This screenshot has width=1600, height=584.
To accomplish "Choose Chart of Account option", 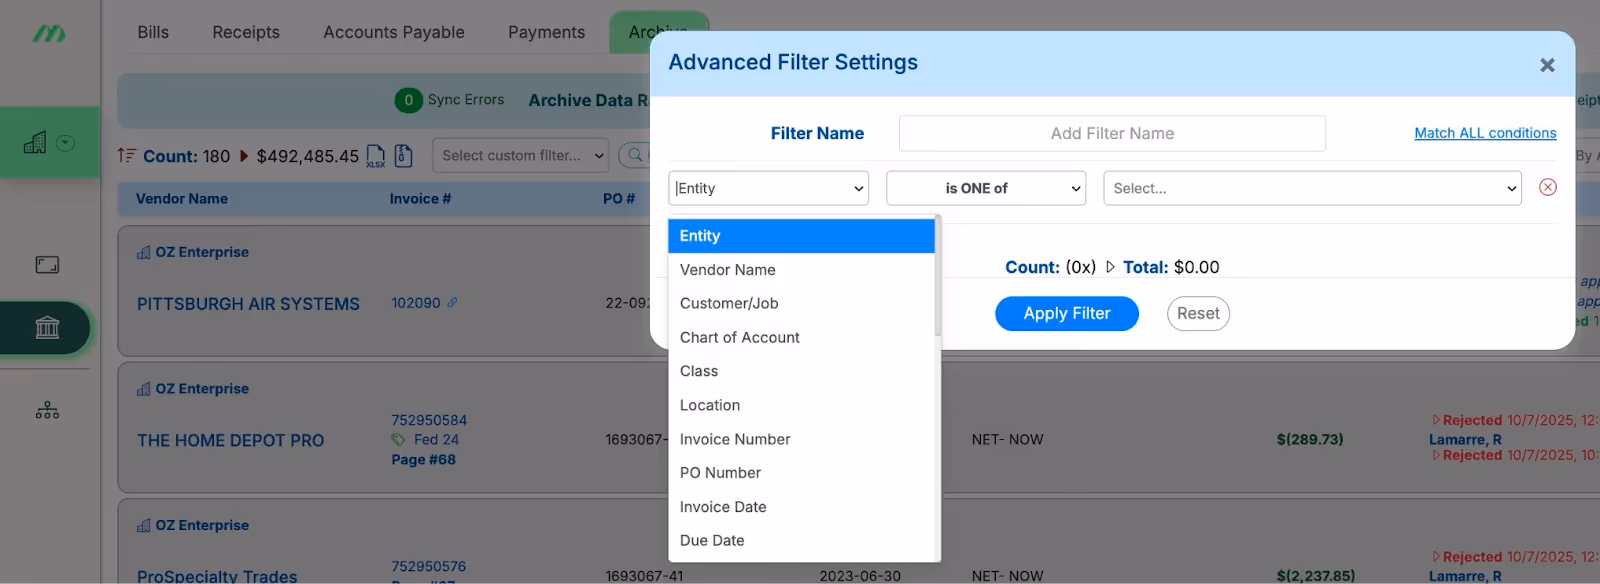I will (x=801, y=337).
